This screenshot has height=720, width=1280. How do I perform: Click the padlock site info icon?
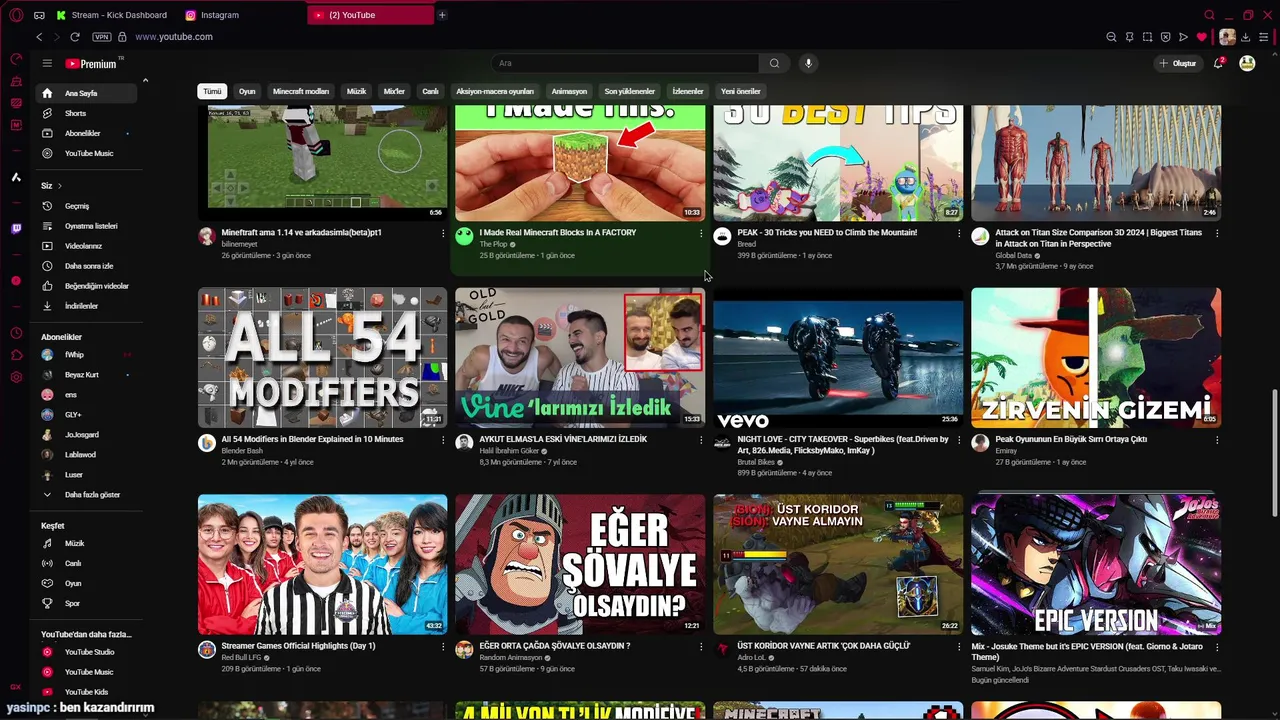(x=122, y=37)
